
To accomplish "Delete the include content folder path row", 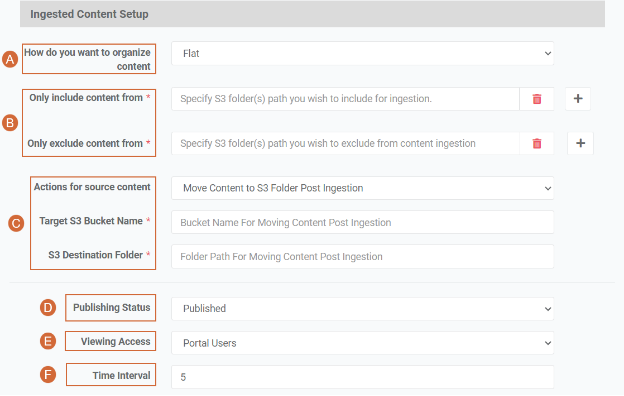I will (x=536, y=99).
